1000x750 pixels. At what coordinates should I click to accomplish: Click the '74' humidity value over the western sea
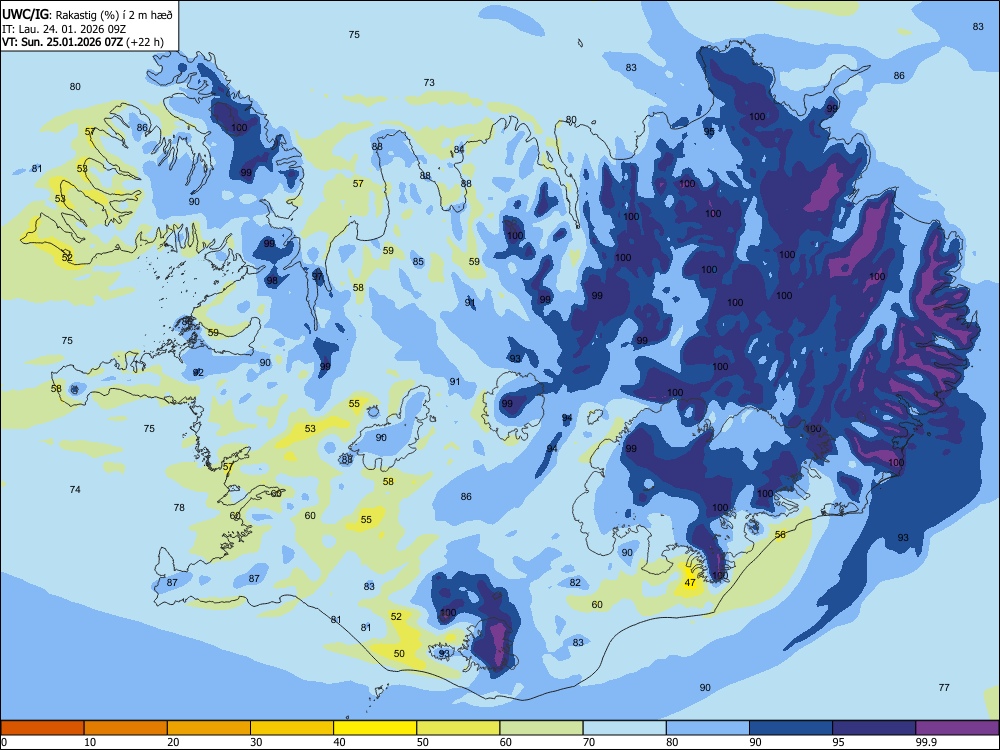tap(75, 490)
